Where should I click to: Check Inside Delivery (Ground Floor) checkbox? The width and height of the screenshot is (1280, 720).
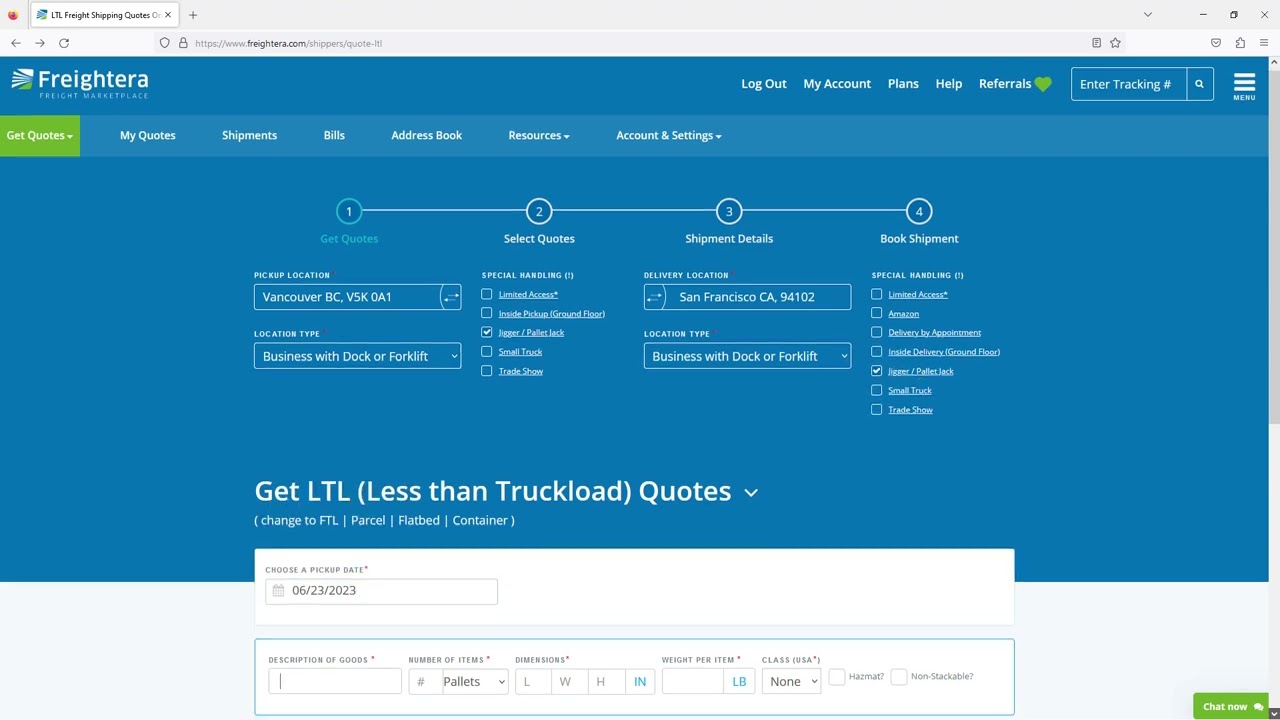877,351
